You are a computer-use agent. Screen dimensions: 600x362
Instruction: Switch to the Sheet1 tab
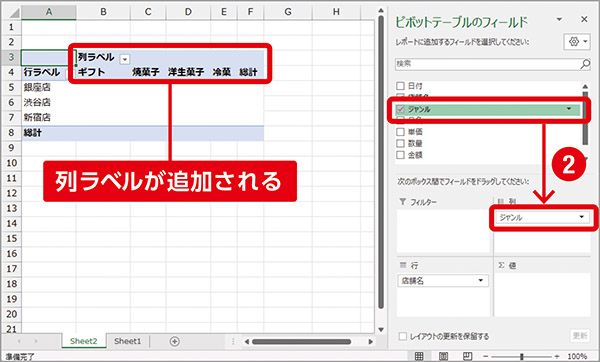click(127, 341)
